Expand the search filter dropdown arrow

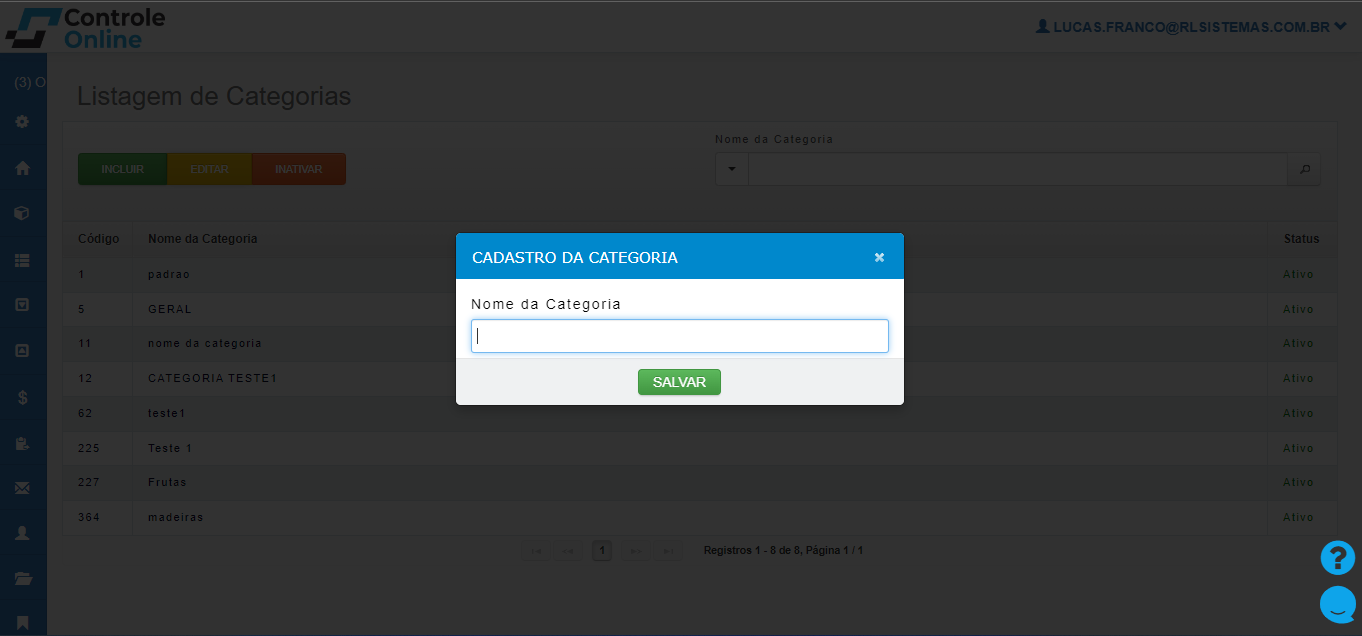pos(731,170)
